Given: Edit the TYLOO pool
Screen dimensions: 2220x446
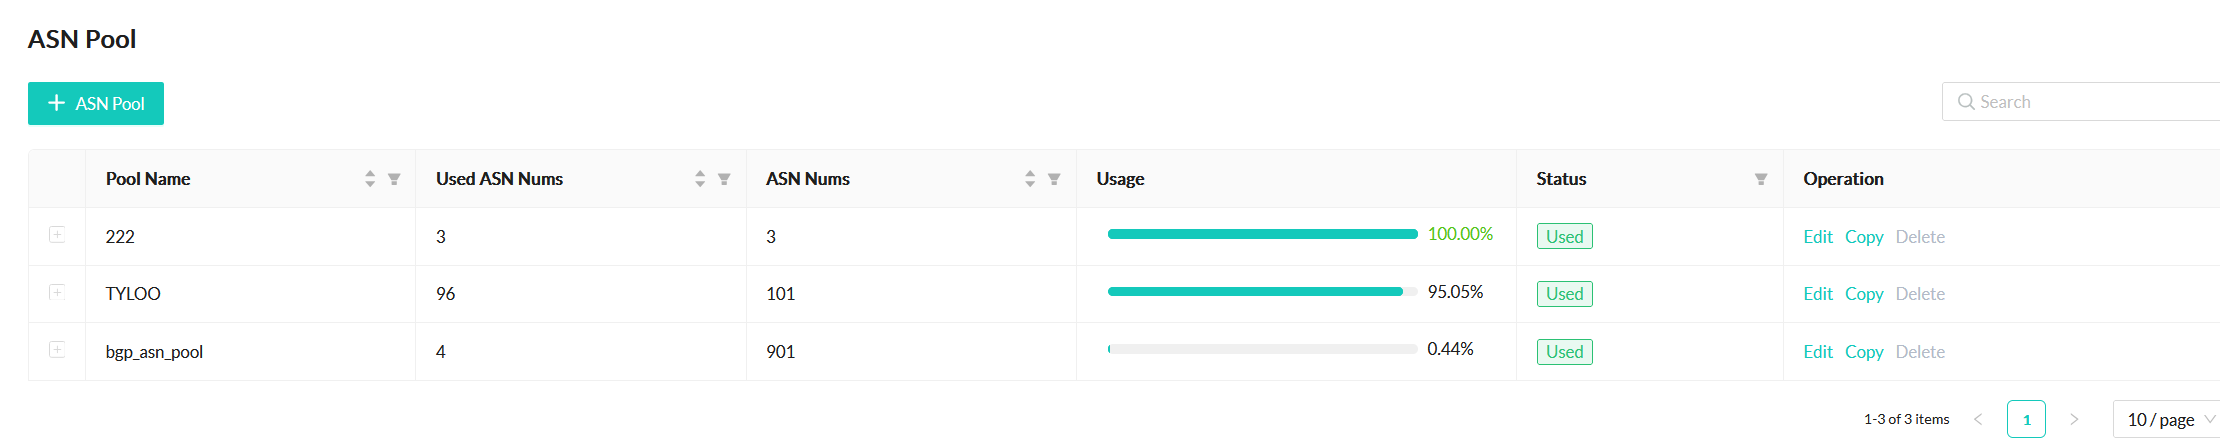Looking at the screenshot, I should (1817, 294).
